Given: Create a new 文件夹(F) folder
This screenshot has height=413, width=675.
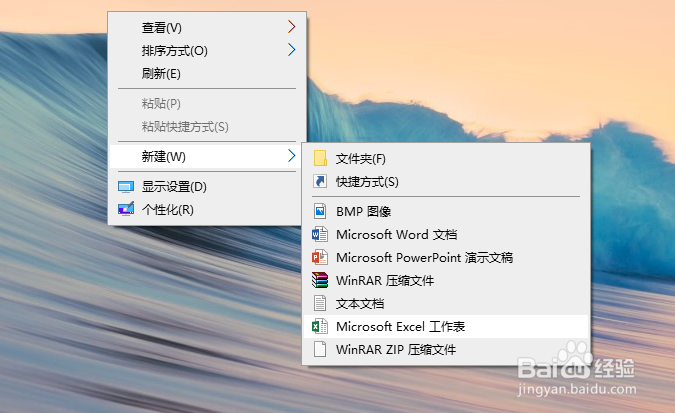Looking at the screenshot, I should click(446, 158).
